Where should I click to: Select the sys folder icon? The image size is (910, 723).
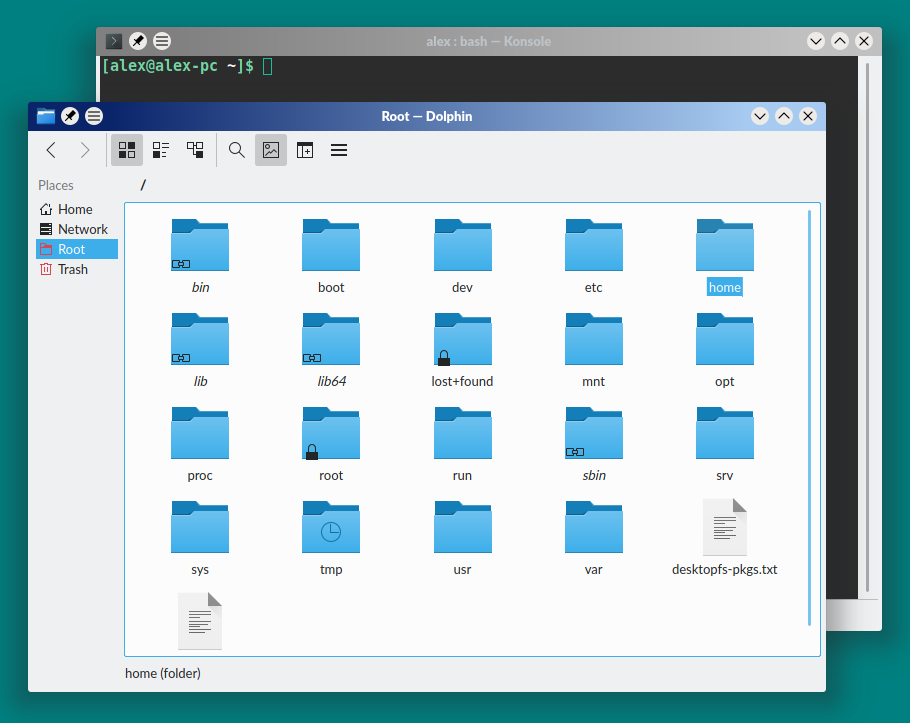[200, 527]
